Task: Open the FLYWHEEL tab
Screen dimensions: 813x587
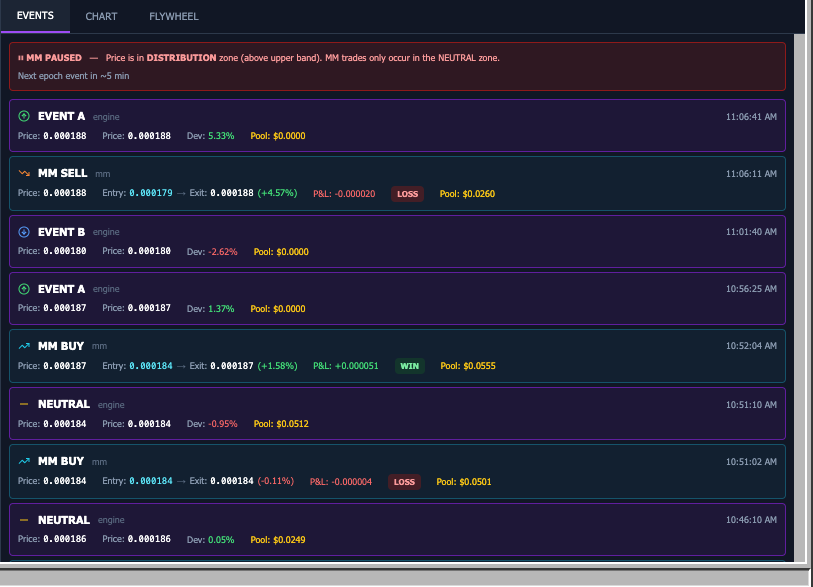Action: (174, 17)
